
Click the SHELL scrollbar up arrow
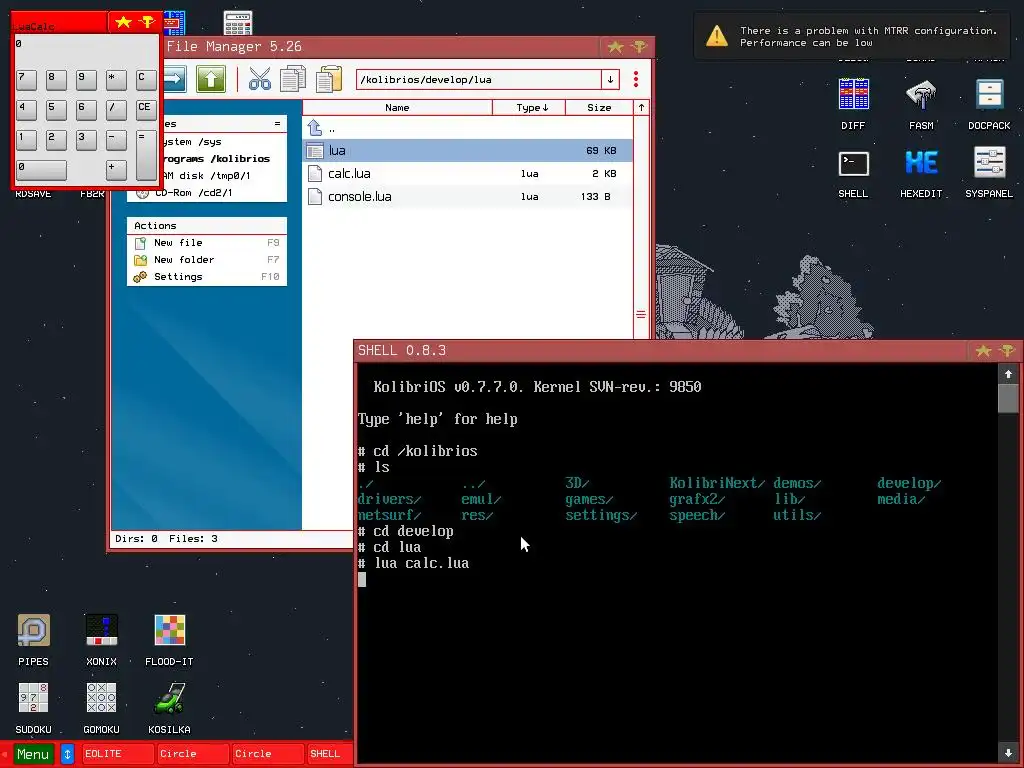[x=1008, y=374]
